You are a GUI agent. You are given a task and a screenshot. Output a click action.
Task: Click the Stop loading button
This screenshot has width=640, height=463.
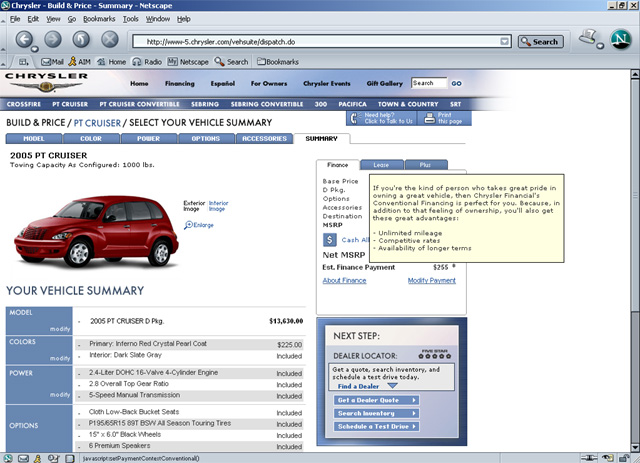110,40
